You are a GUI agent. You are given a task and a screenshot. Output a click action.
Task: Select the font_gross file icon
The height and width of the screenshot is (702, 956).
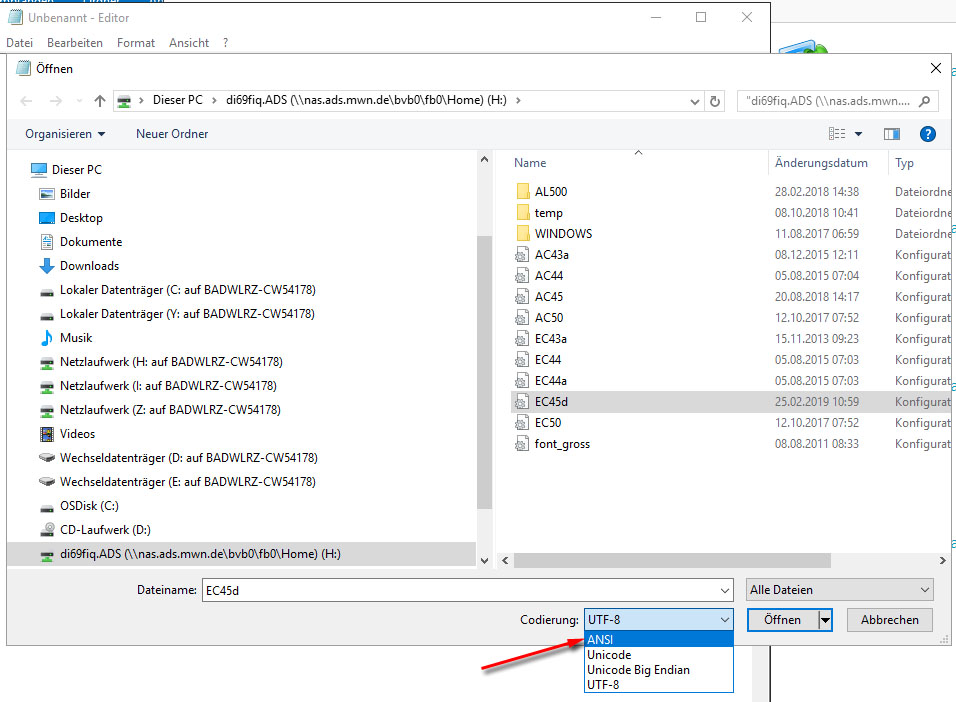(522, 444)
